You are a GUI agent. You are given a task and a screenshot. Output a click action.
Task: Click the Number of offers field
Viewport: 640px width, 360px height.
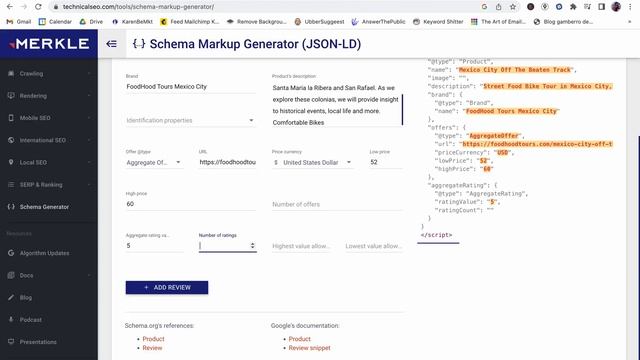pos(338,204)
